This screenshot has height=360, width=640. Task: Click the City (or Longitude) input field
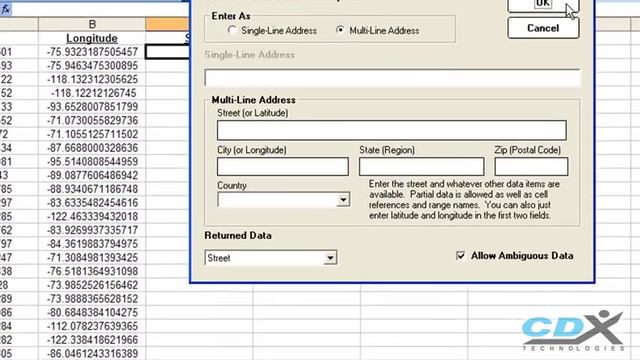(x=283, y=167)
